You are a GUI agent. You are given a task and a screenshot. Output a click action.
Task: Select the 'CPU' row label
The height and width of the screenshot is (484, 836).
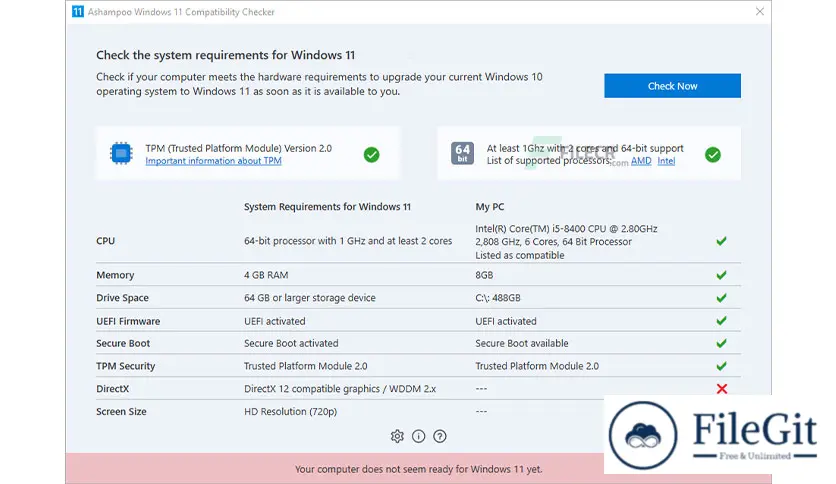tap(106, 241)
